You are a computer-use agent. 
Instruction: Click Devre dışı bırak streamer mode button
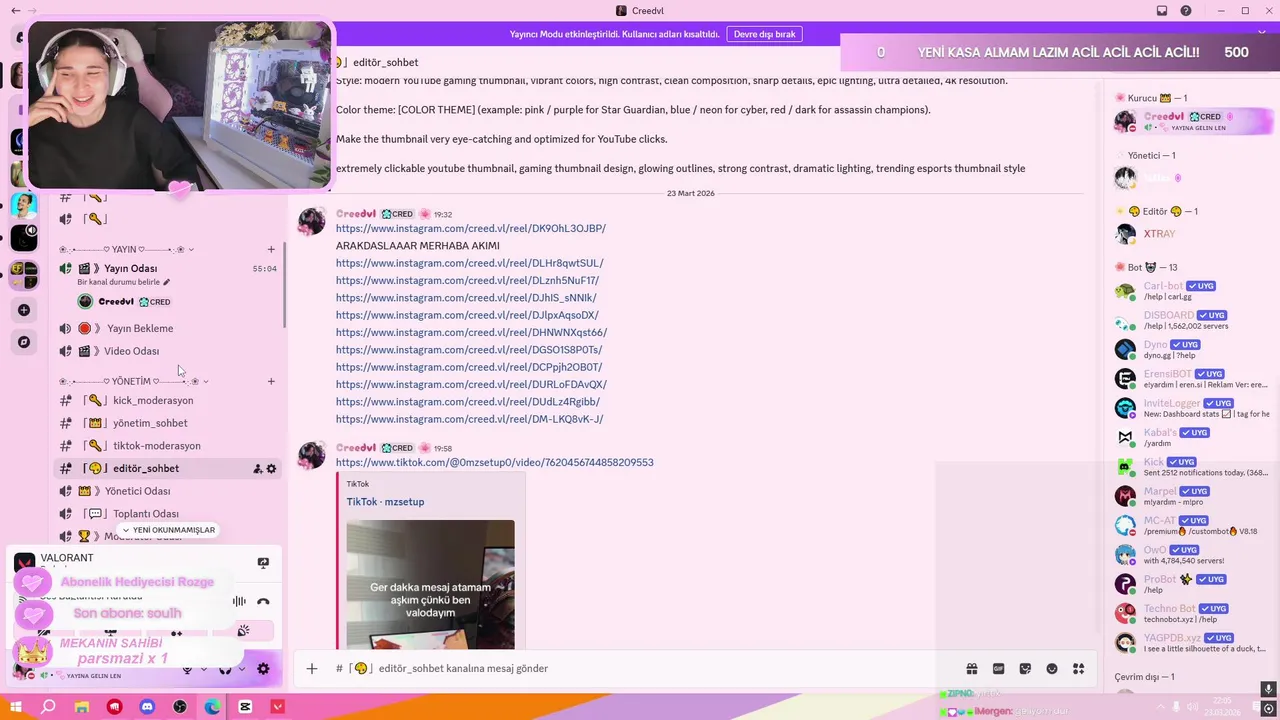point(765,34)
